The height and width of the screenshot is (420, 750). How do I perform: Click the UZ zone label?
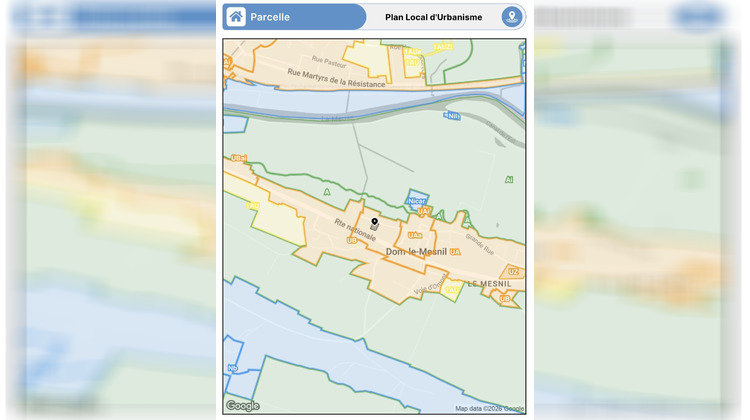coord(513,271)
